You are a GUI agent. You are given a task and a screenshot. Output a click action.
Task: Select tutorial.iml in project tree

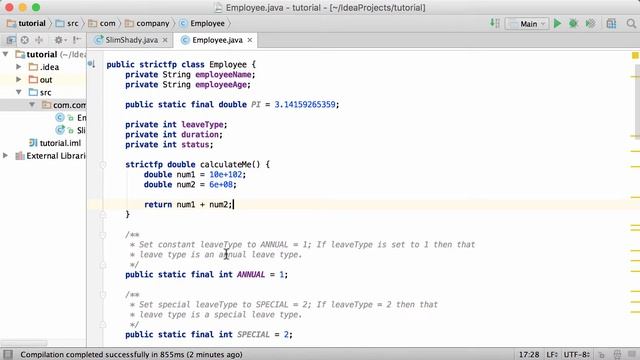[x=55, y=143]
